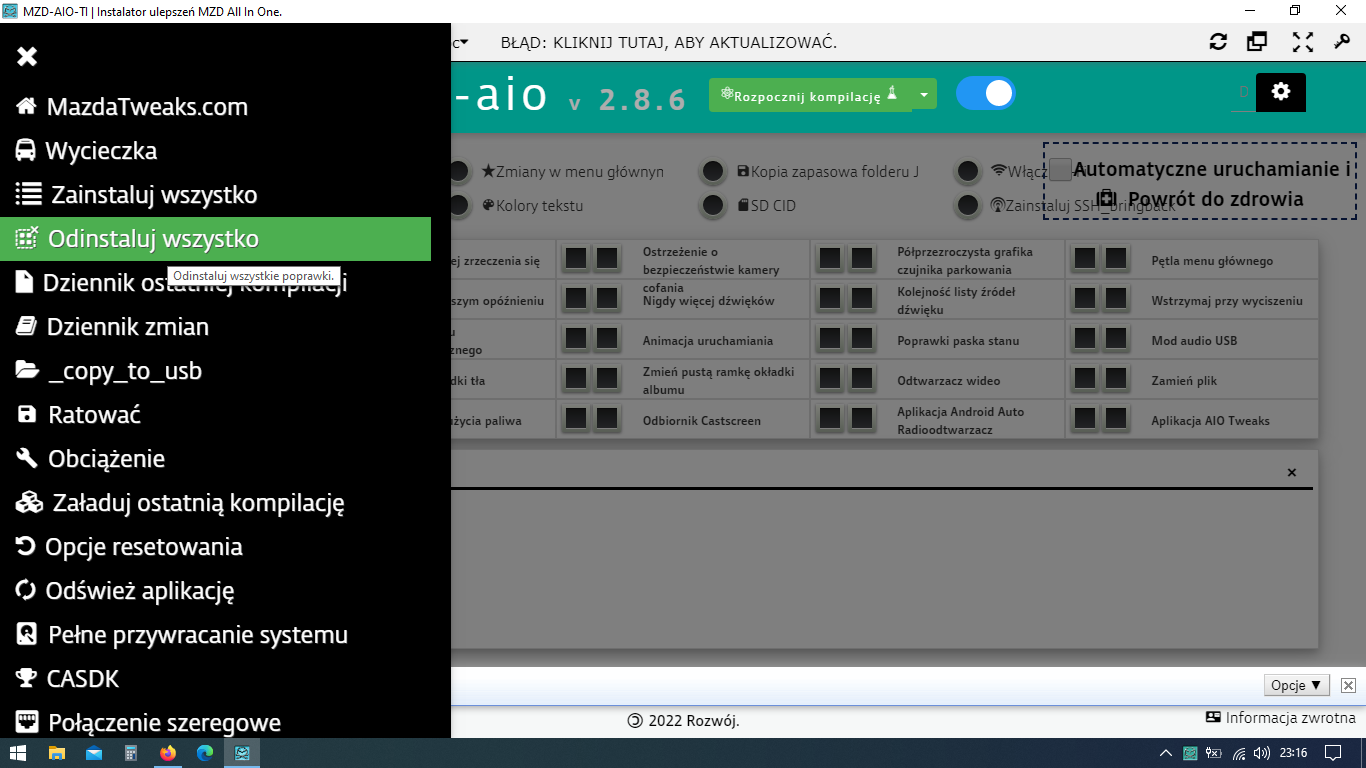Open Dziennik zmian from sidebar menu
1366x768 pixels.
pos(128,327)
